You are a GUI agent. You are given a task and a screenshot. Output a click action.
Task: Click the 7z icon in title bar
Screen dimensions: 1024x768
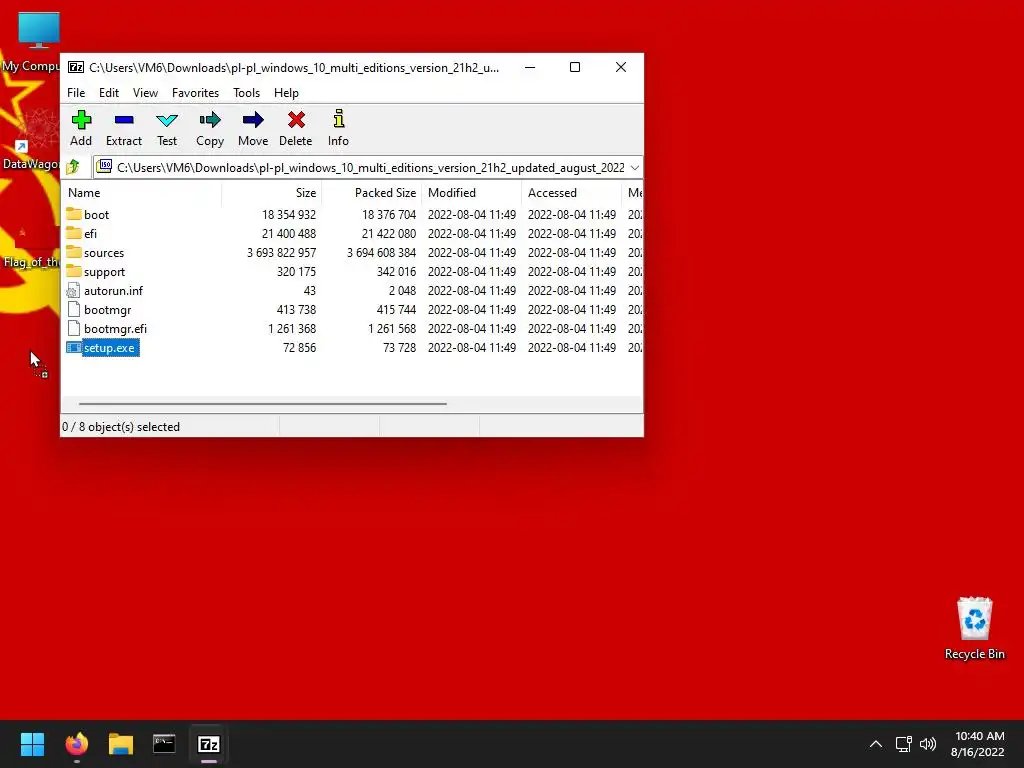tap(76, 67)
